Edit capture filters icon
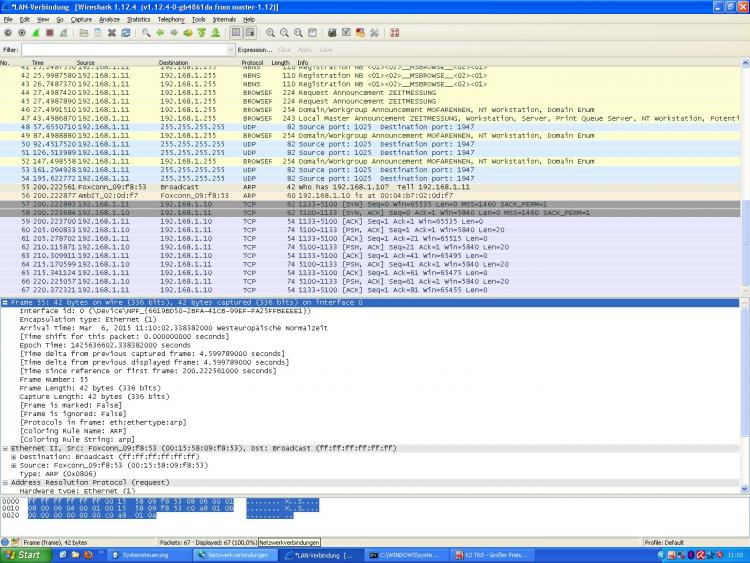 click(332, 33)
